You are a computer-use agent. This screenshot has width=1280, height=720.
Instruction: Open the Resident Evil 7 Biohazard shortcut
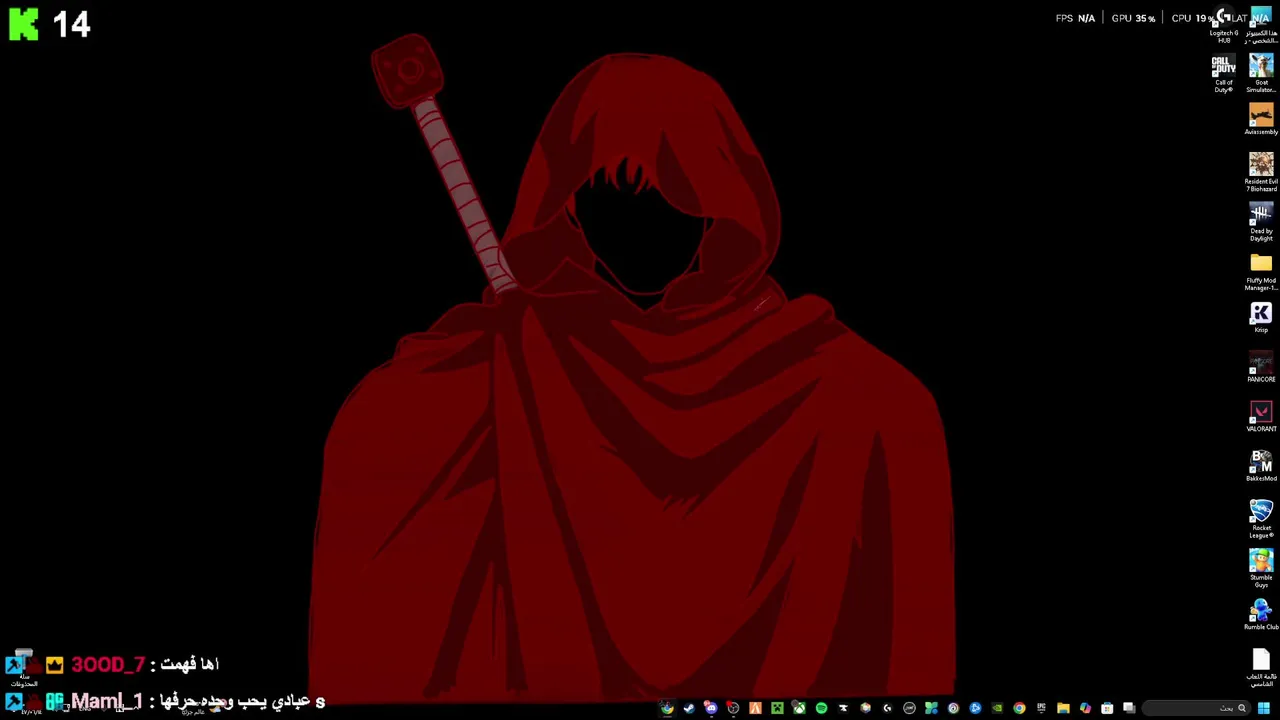coord(1261,171)
